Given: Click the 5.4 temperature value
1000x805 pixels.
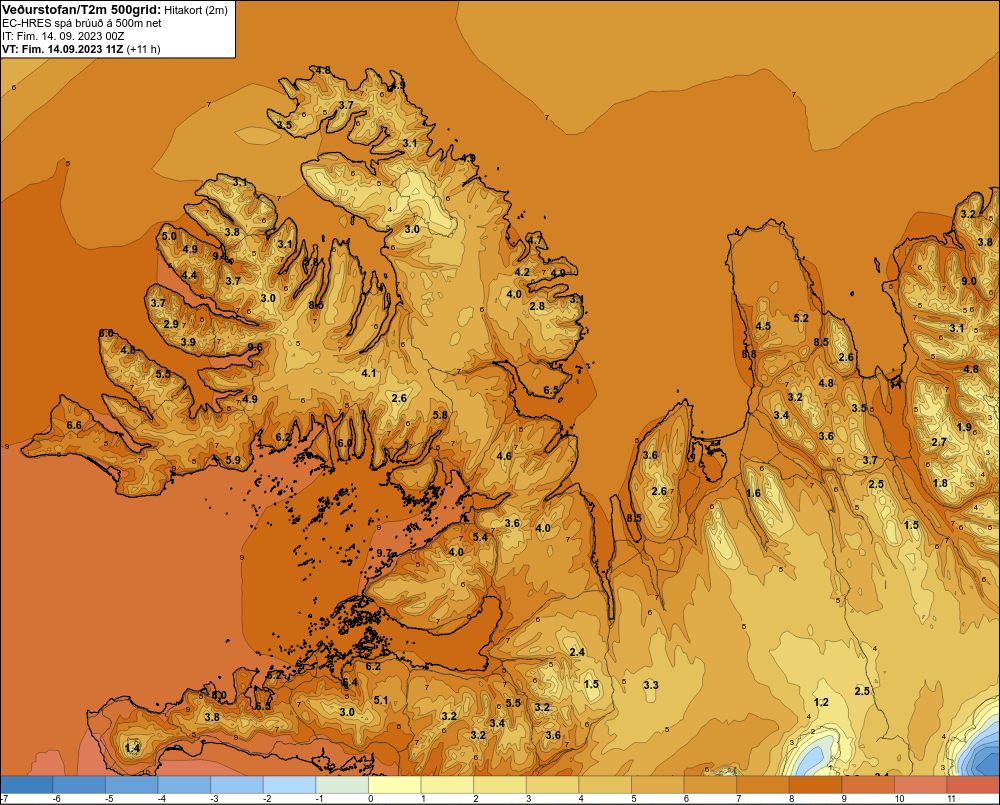Looking at the screenshot, I should point(480,537).
